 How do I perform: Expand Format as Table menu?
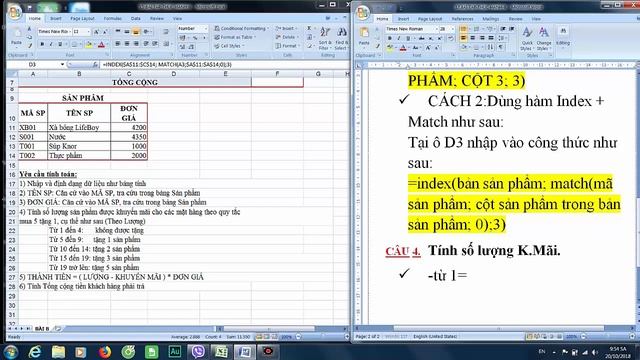(x=235, y=37)
